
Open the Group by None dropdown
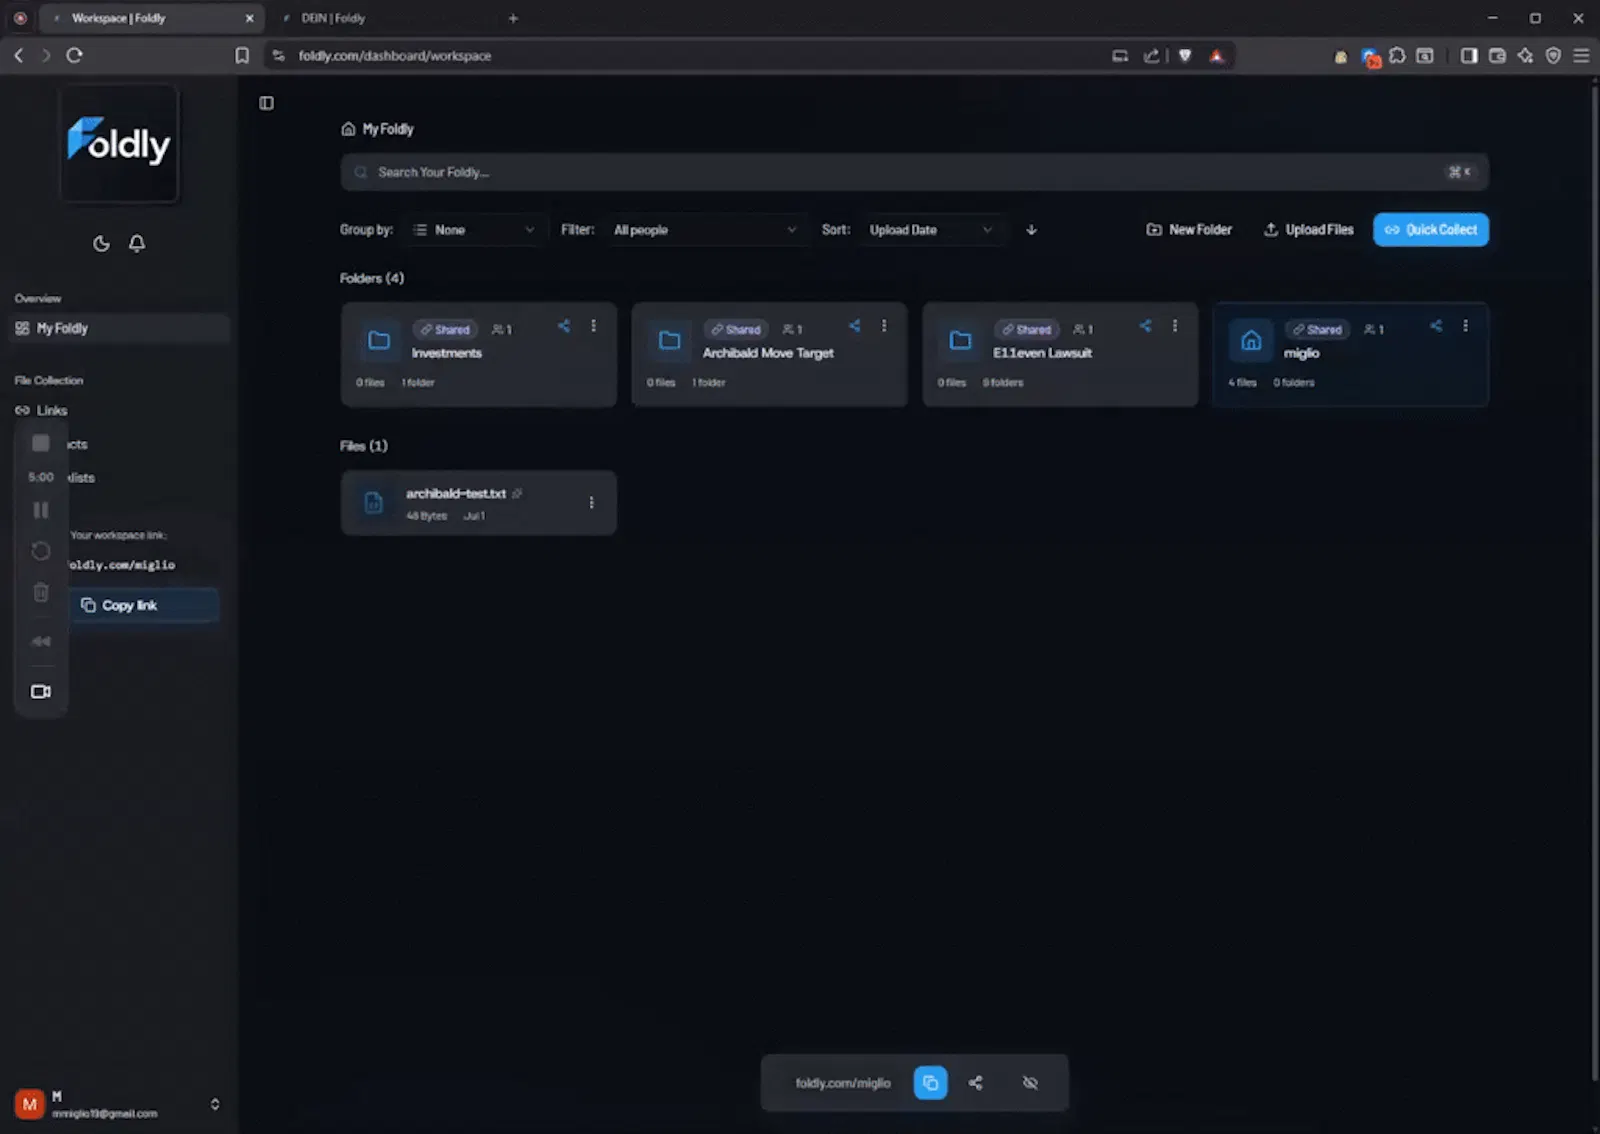(474, 230)
